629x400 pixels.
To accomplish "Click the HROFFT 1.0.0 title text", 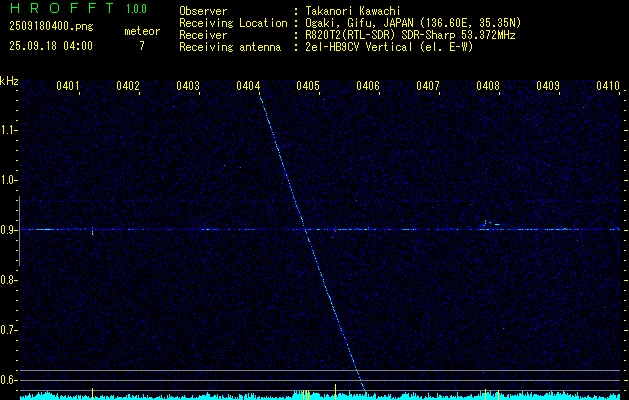I will [78, 8].
